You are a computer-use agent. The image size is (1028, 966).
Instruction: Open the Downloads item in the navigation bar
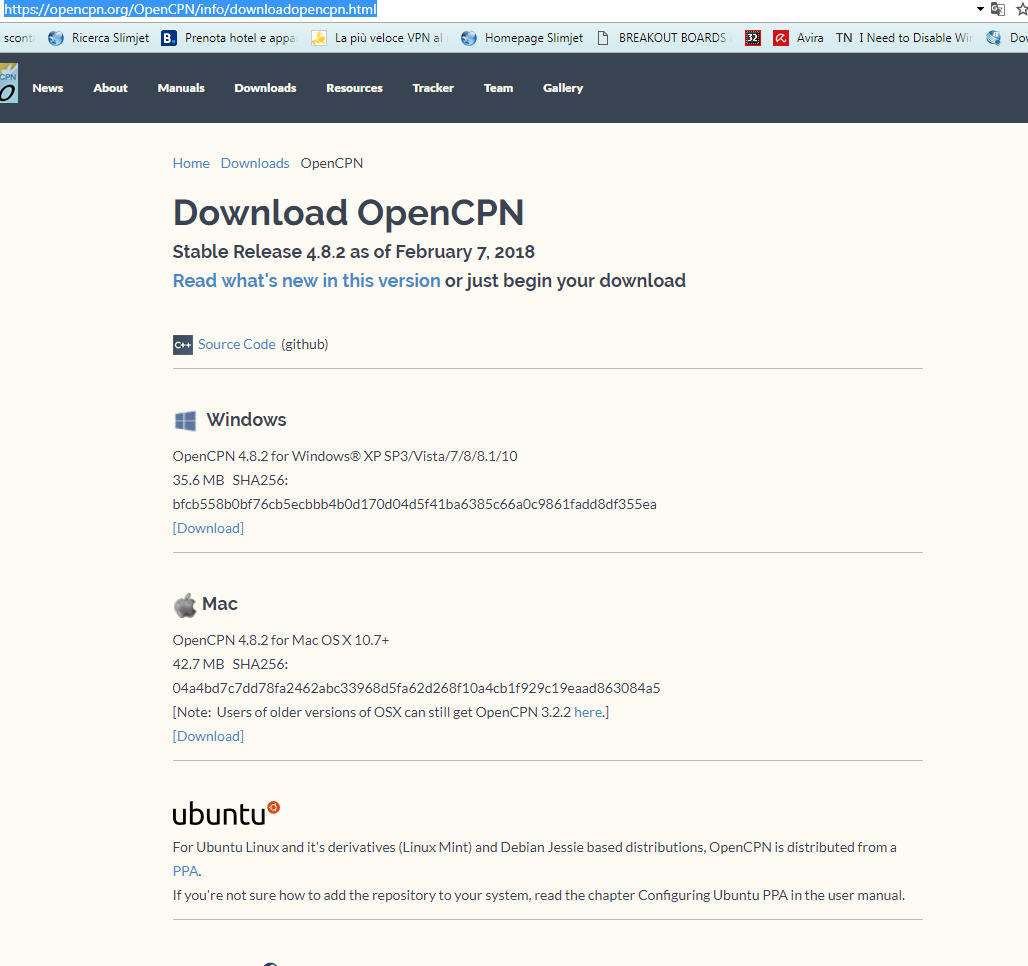pyautogui.click(x=266, y=88)
